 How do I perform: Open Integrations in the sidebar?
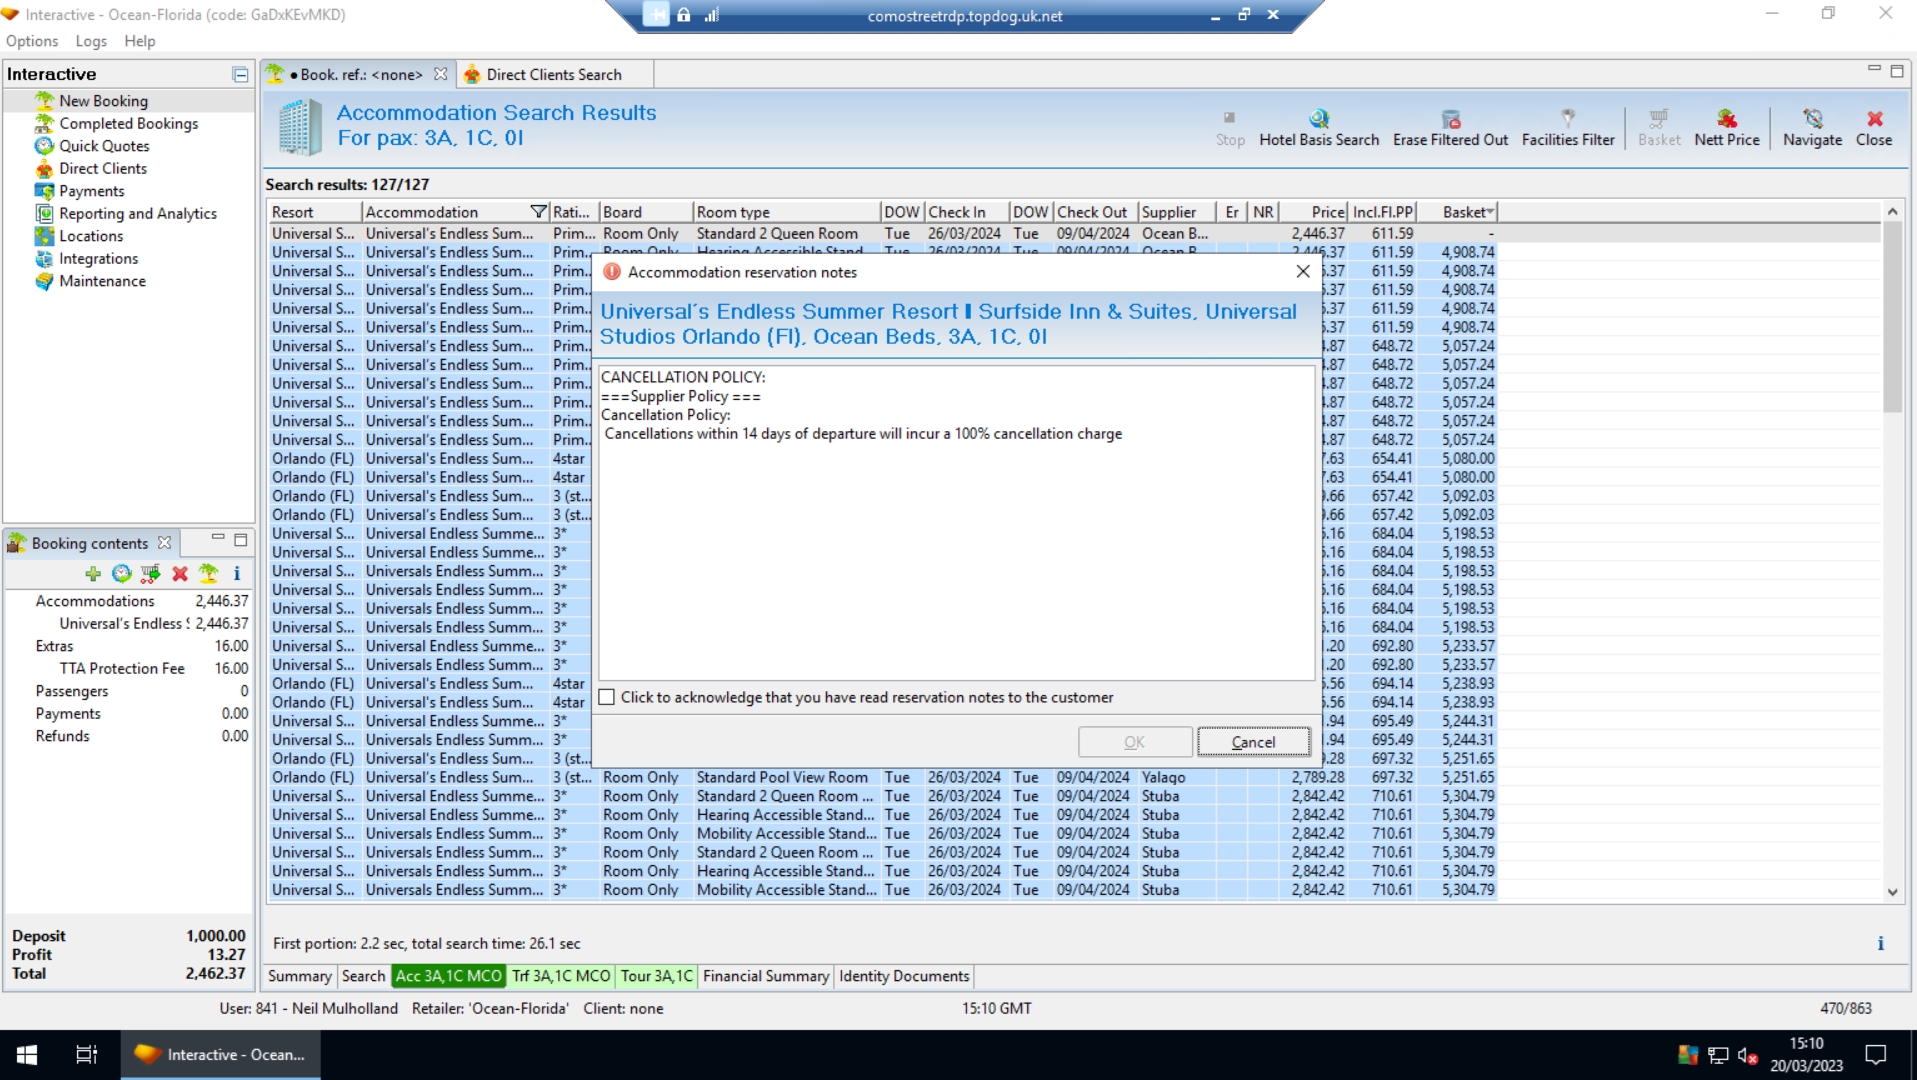coord(99,258)
